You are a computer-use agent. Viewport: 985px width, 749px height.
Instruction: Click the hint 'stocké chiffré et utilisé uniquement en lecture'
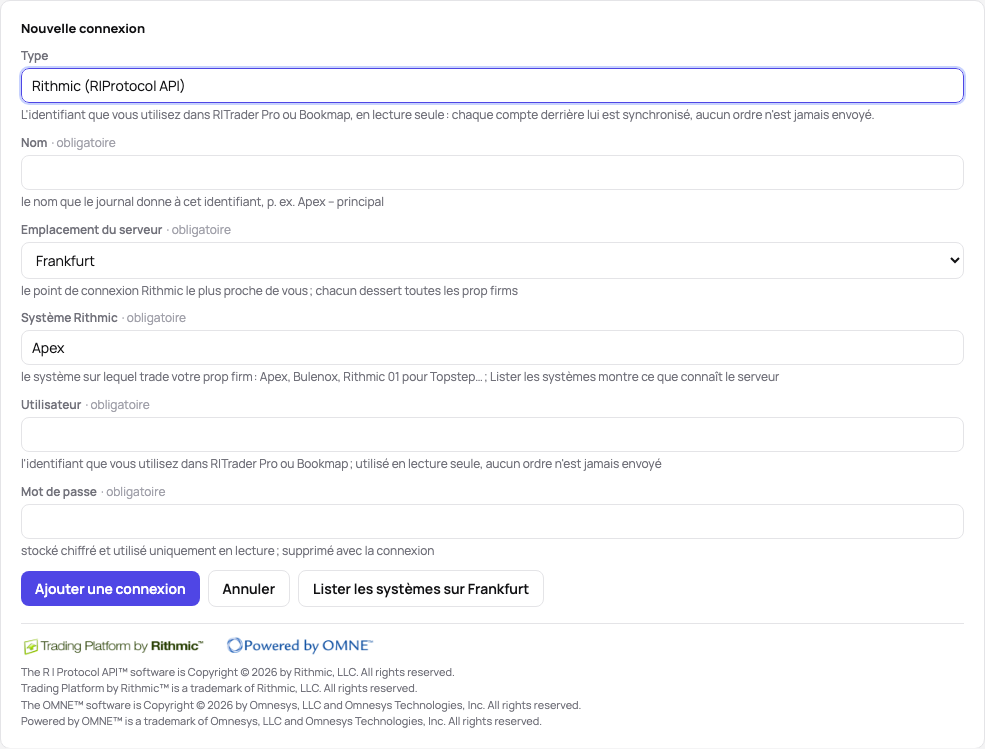(x=227, y=551)
